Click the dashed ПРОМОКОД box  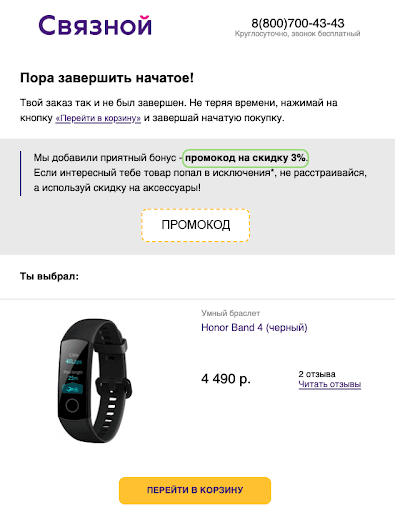(x=196, y=225)
